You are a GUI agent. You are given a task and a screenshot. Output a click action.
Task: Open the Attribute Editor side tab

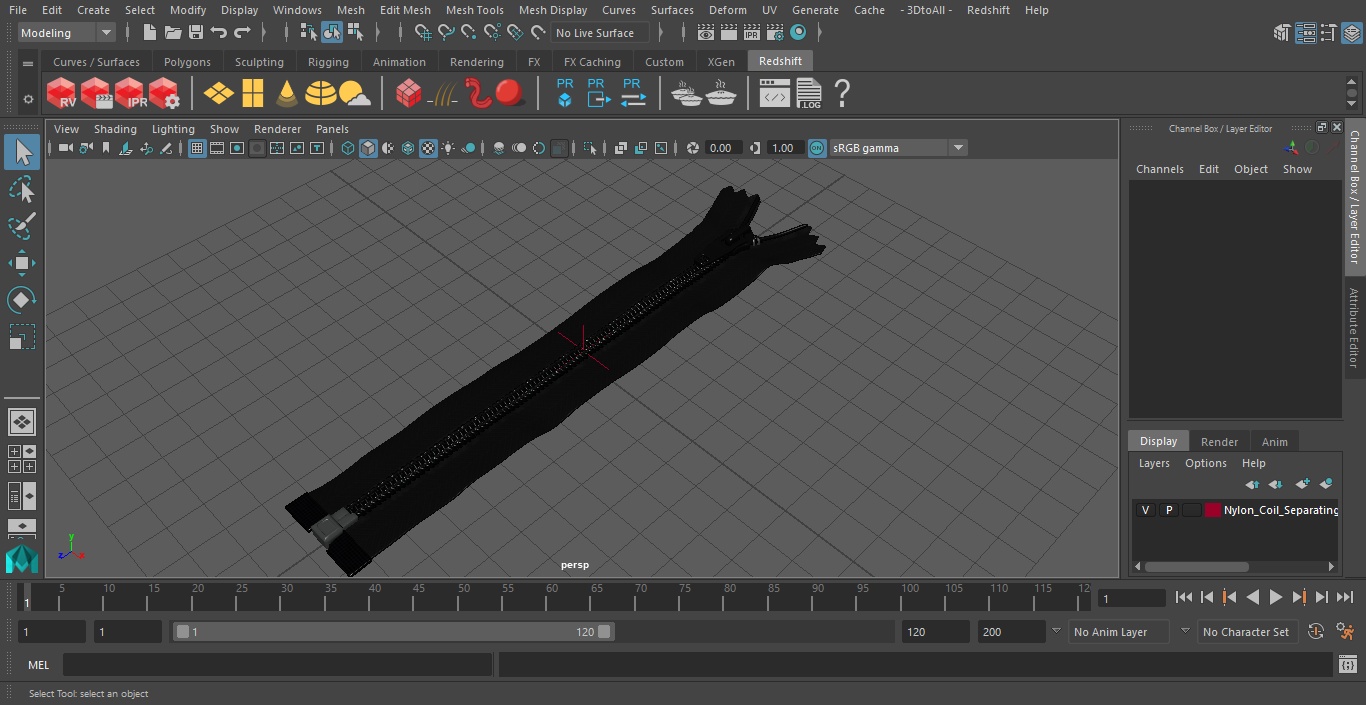[x=1355, y=327]
